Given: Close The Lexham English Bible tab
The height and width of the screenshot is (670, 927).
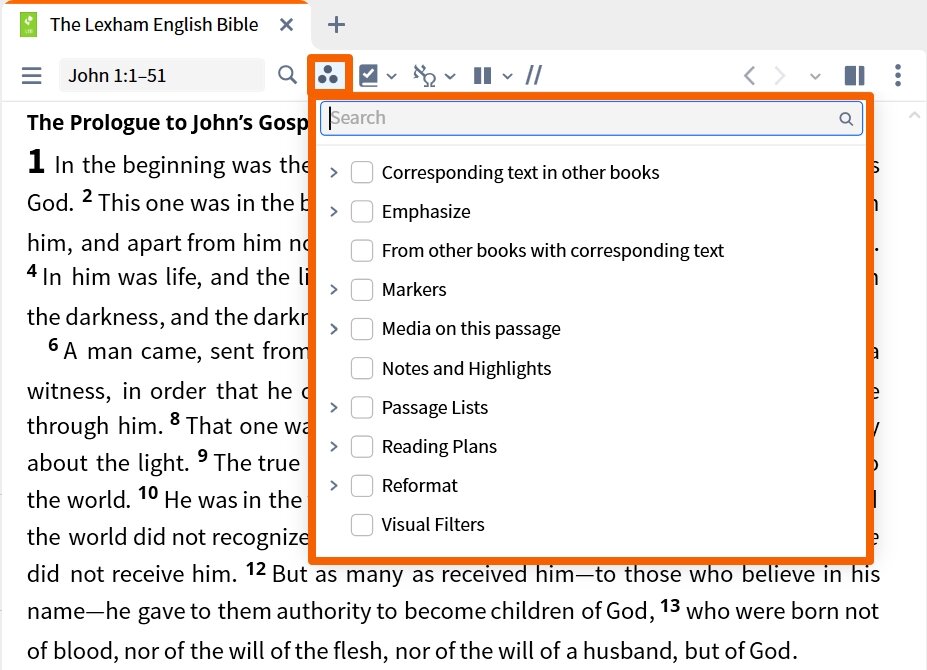Looking at the screenshot, I should tap(286, 25).
